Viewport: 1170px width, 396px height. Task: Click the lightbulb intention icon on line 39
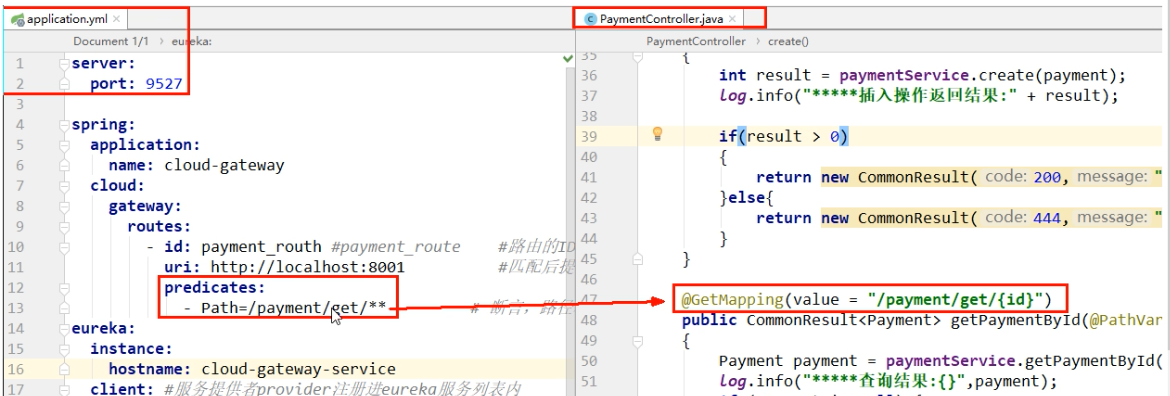pyautogui.click(x=657, y=134)
